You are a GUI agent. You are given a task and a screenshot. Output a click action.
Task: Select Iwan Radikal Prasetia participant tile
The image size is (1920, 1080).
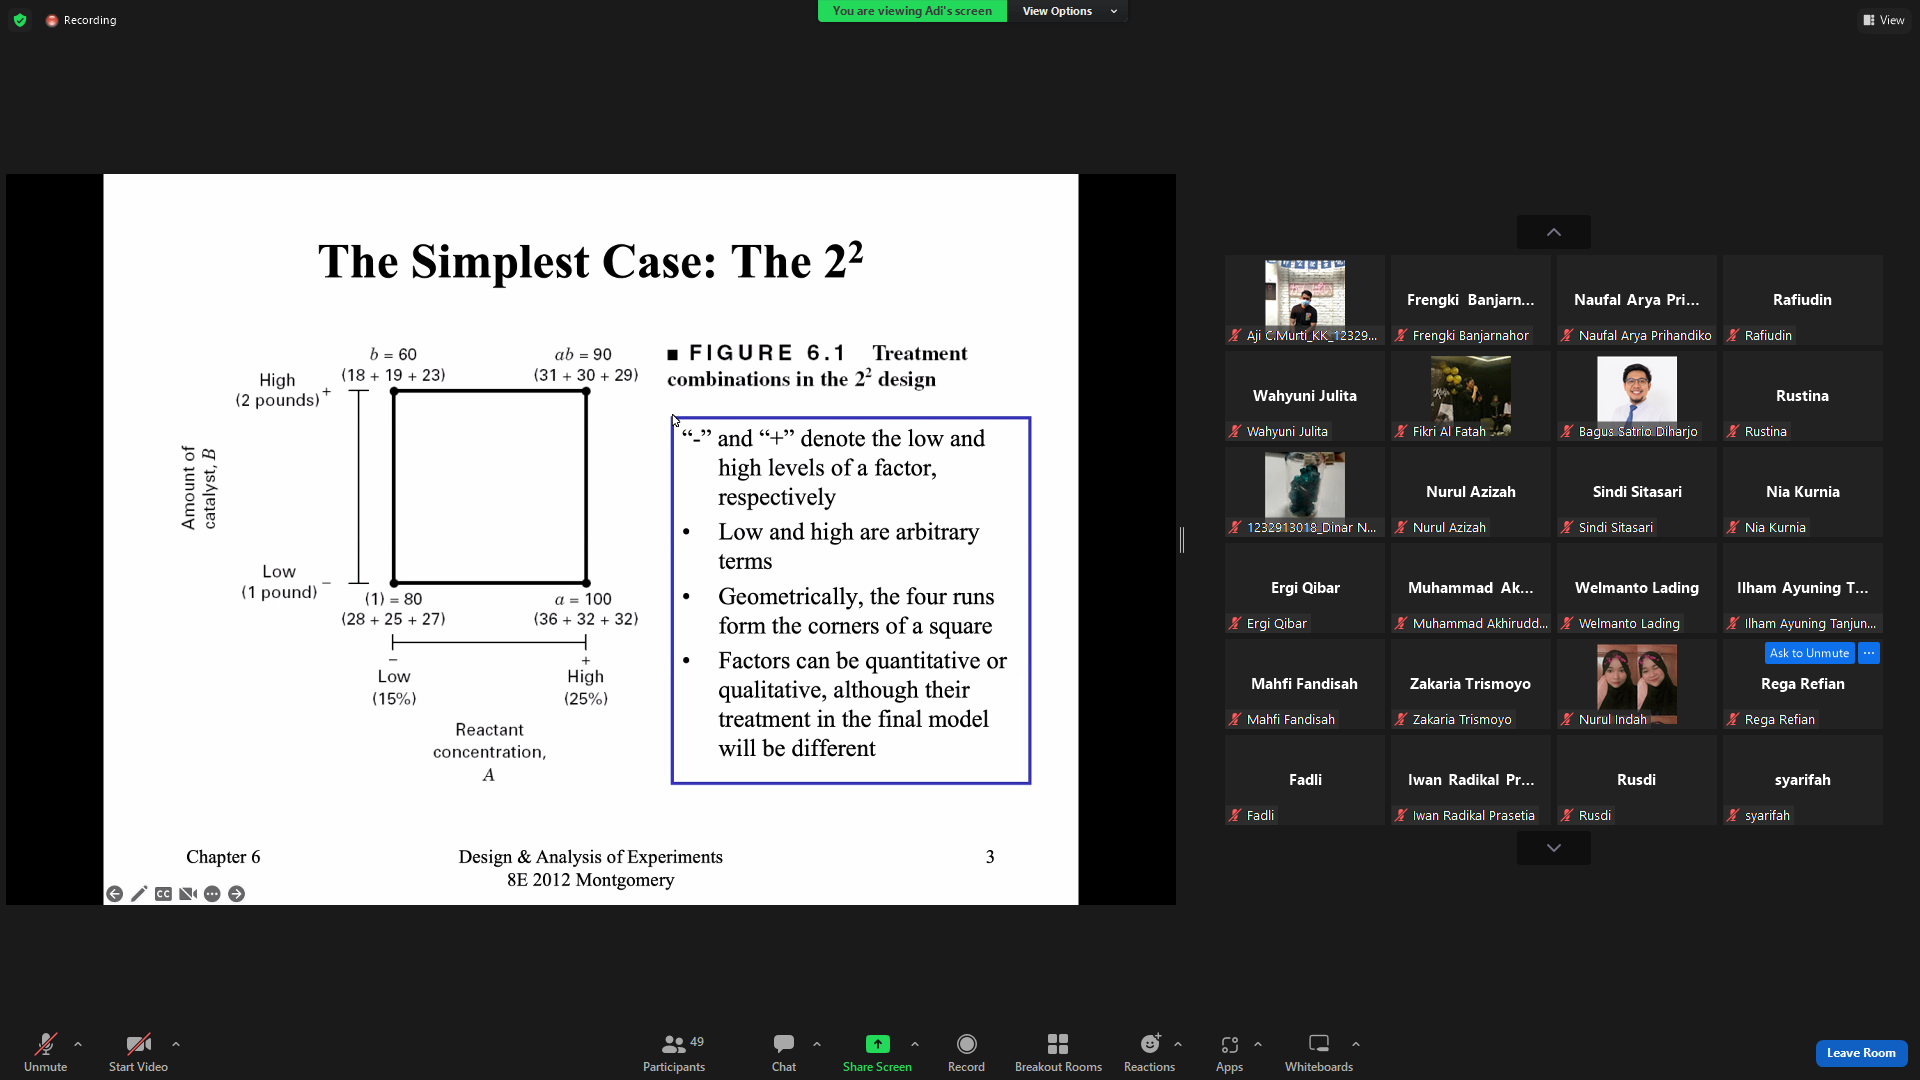tap(1470, 780)
